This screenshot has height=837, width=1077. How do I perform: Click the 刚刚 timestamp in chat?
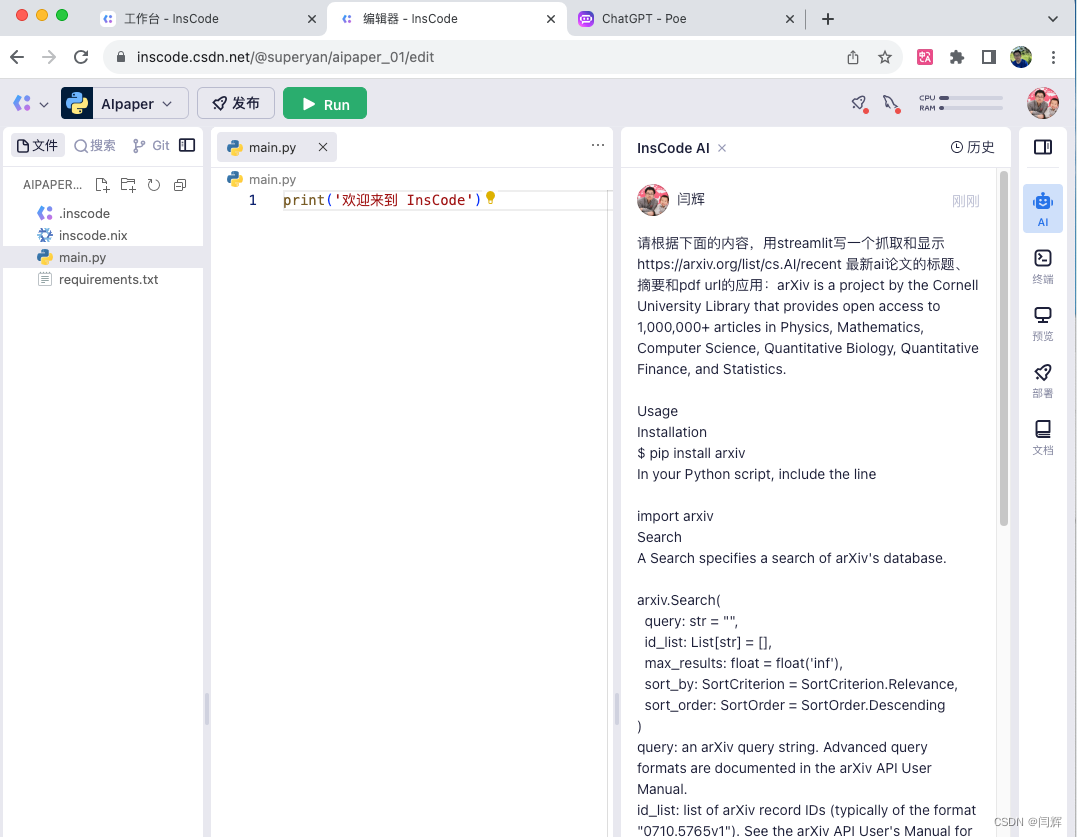965,201
